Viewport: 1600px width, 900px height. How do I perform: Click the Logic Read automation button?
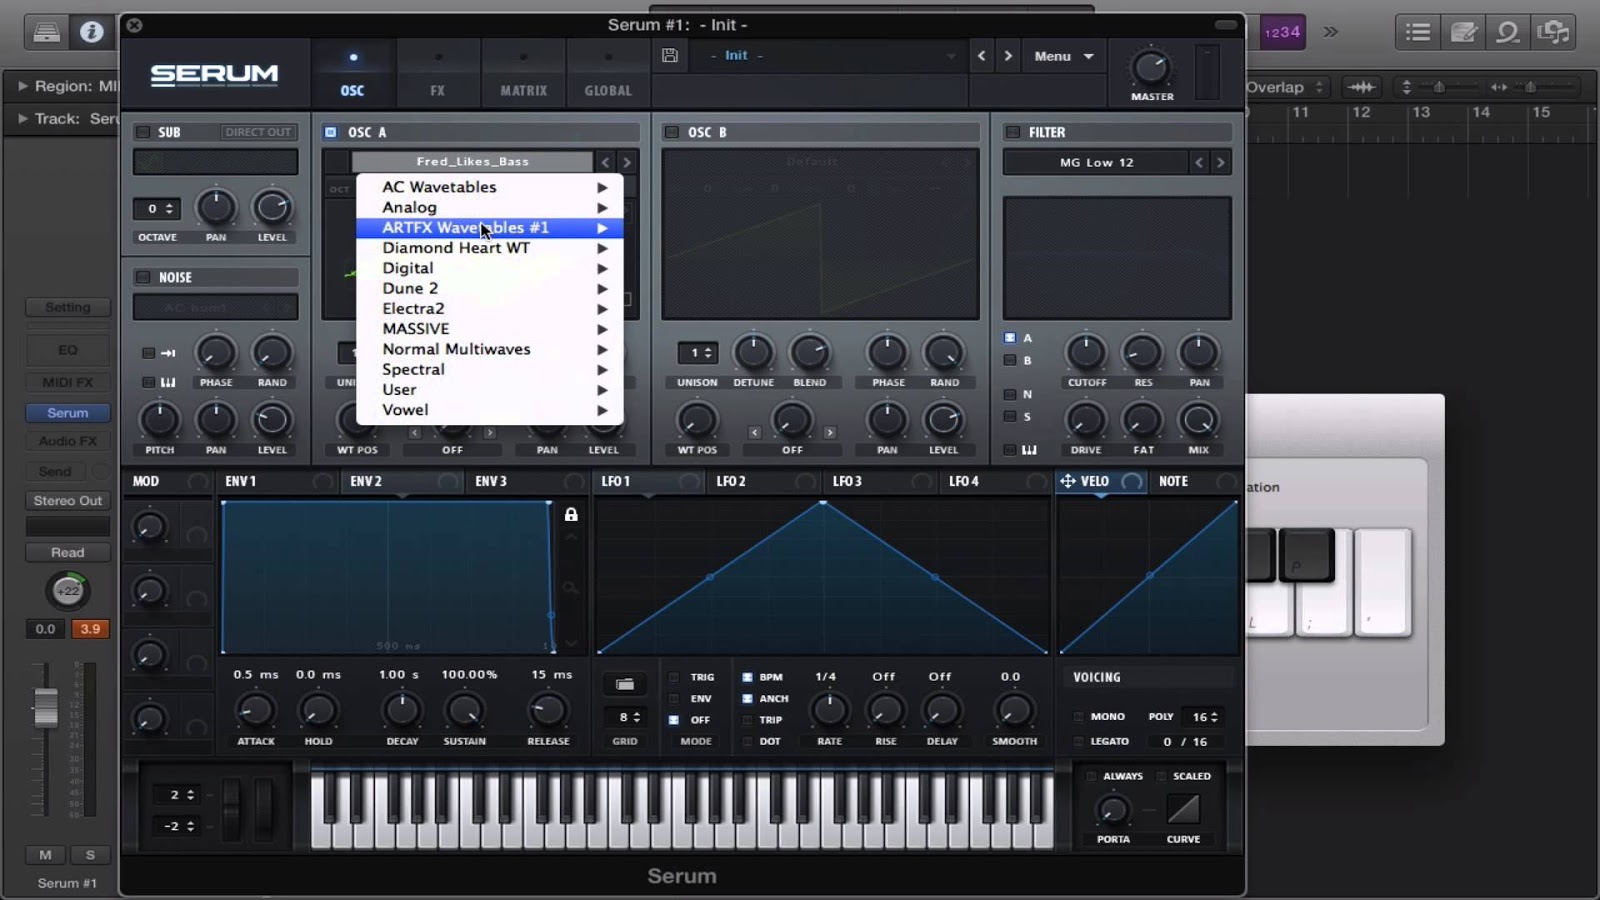68,552
